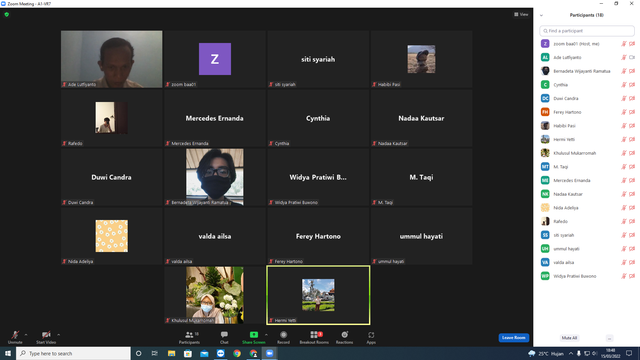Toggle mic icon for zoom baa01 host row
The height and width of the screenshot is (360, 640).
point(624,44)
